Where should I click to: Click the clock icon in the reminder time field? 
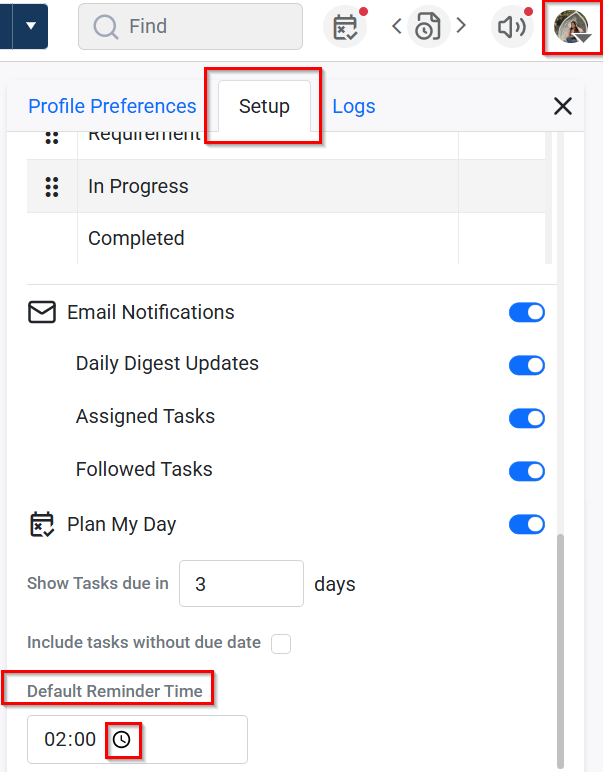click(121, 740)
